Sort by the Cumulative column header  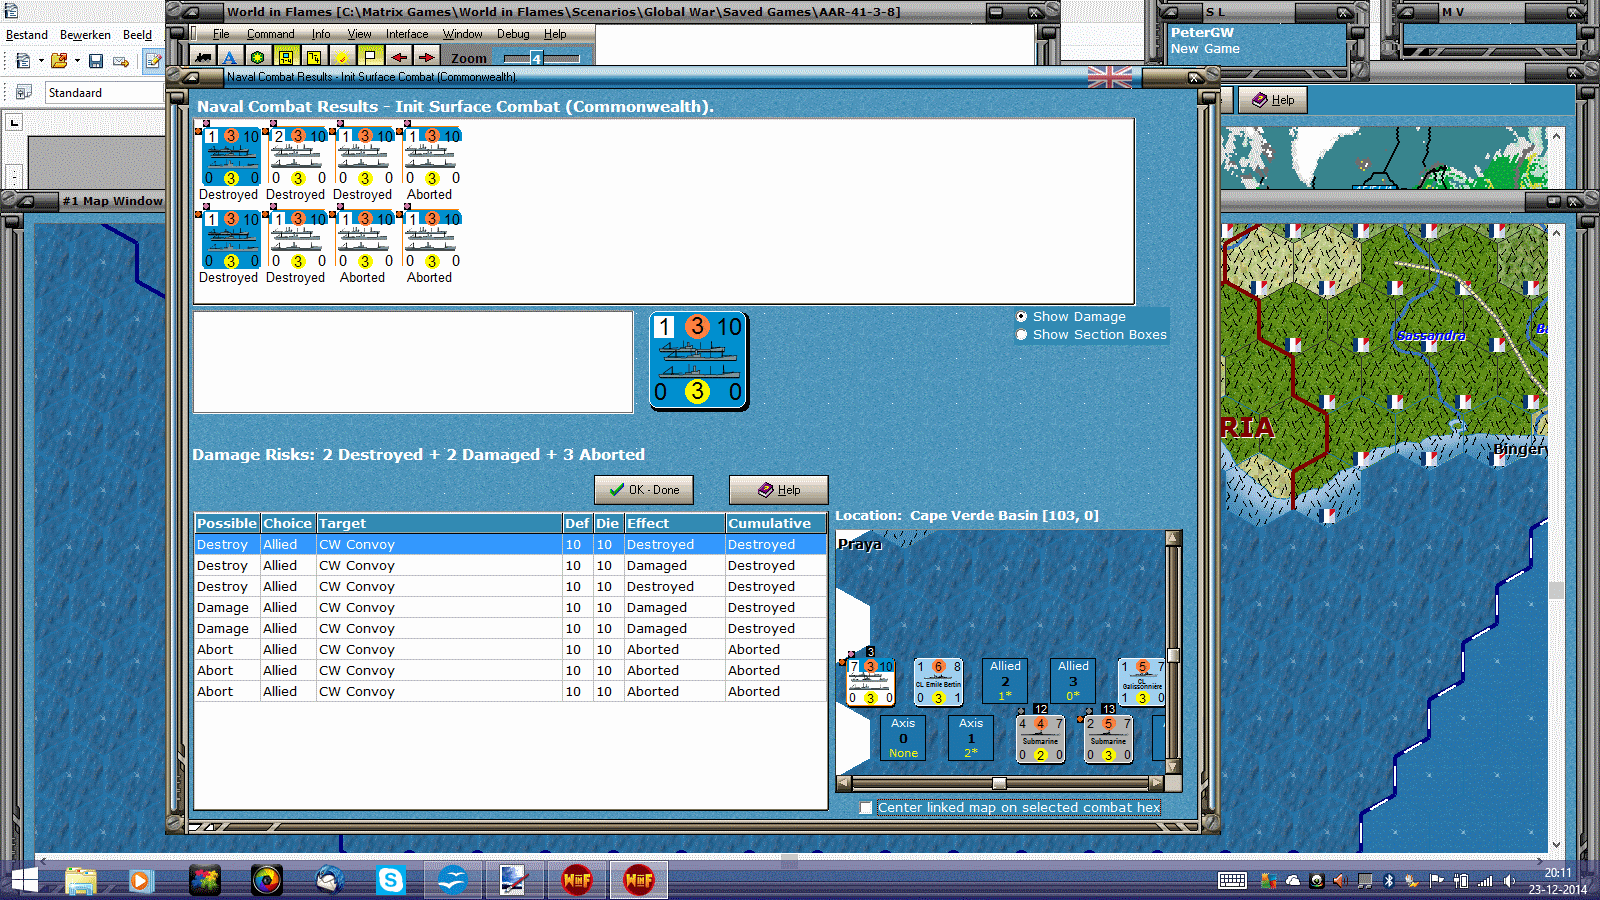pyautogui.click(x=776, y=523)
